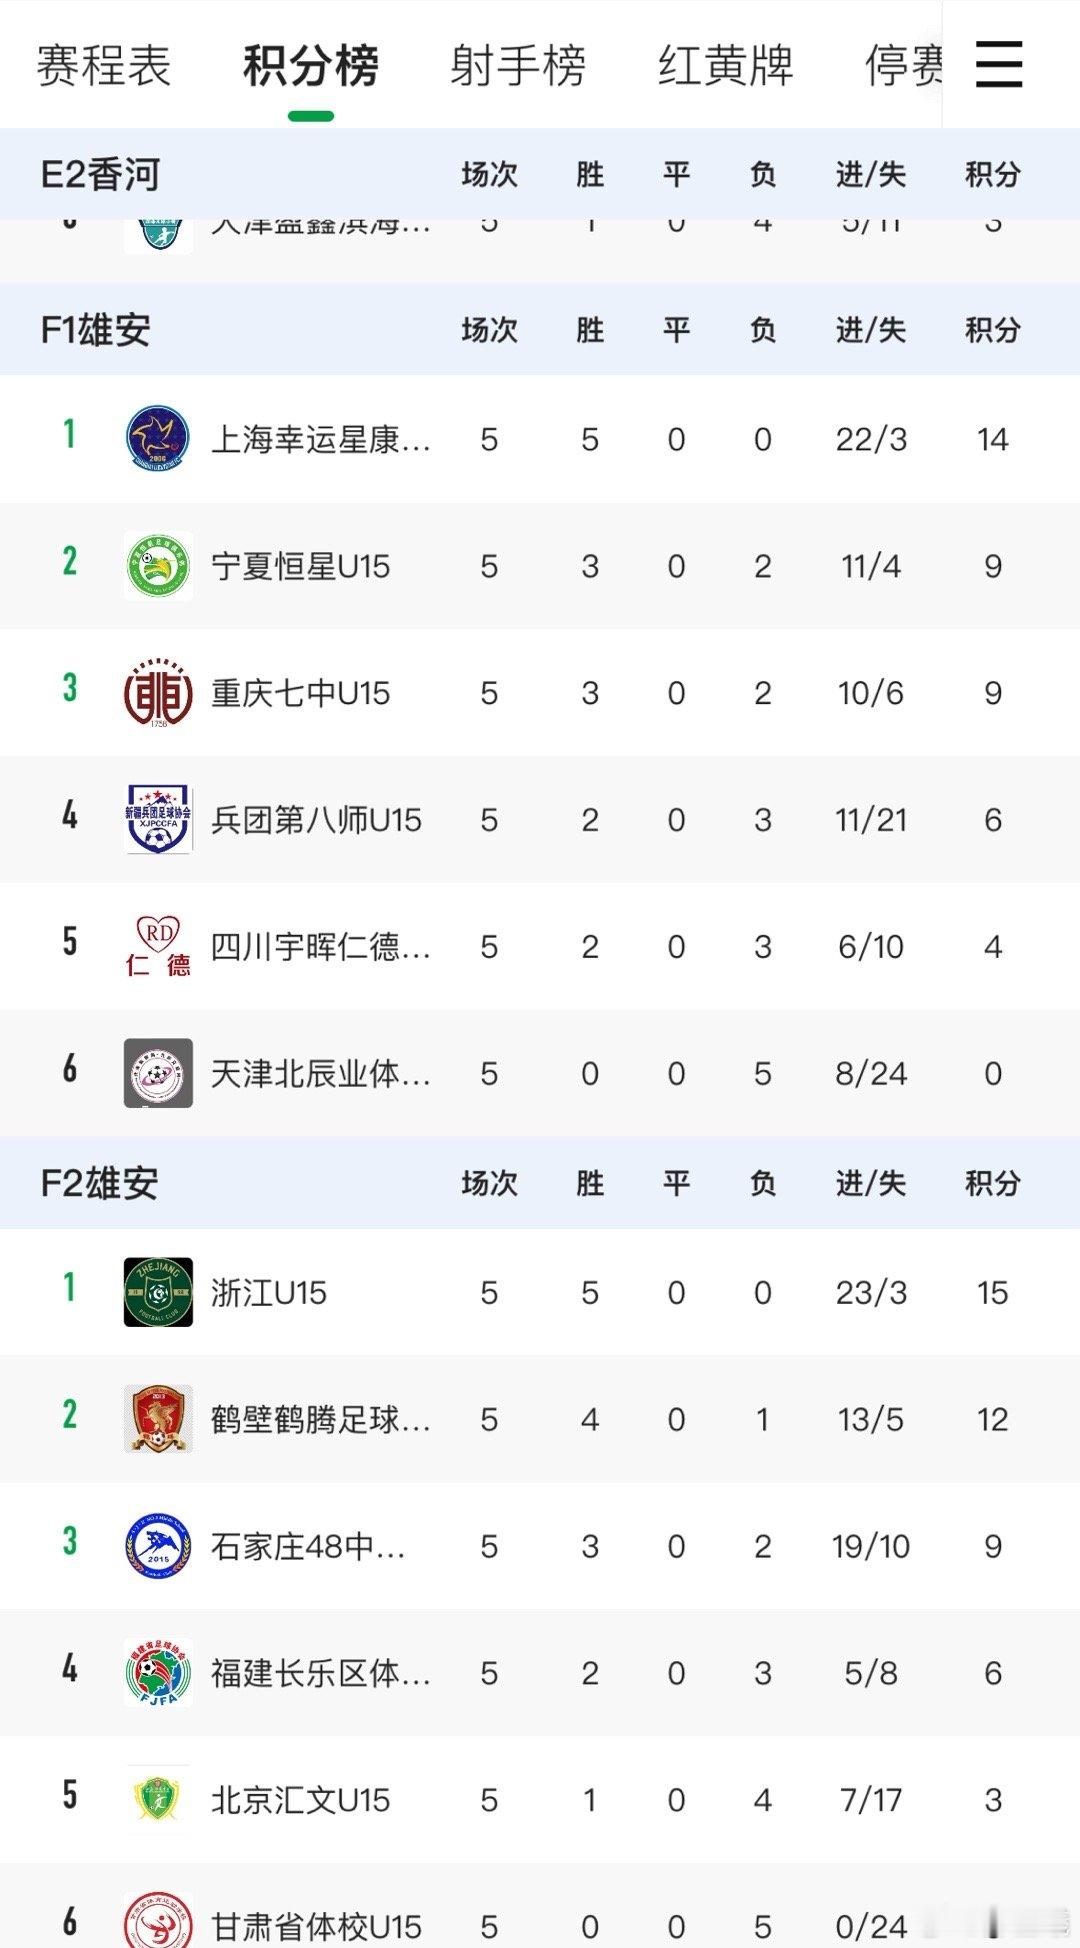Tap the 浙江U15 club badge
The width and height of the screenshot is (1080, 1948).
pos(158,1292)
